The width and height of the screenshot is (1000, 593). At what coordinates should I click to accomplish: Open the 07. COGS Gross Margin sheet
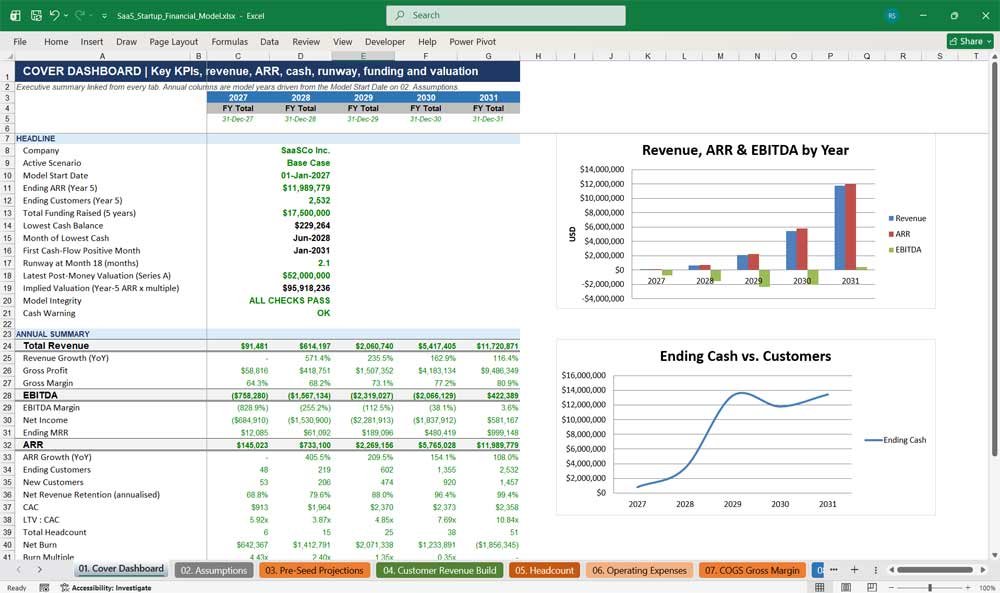pos(752,570)
